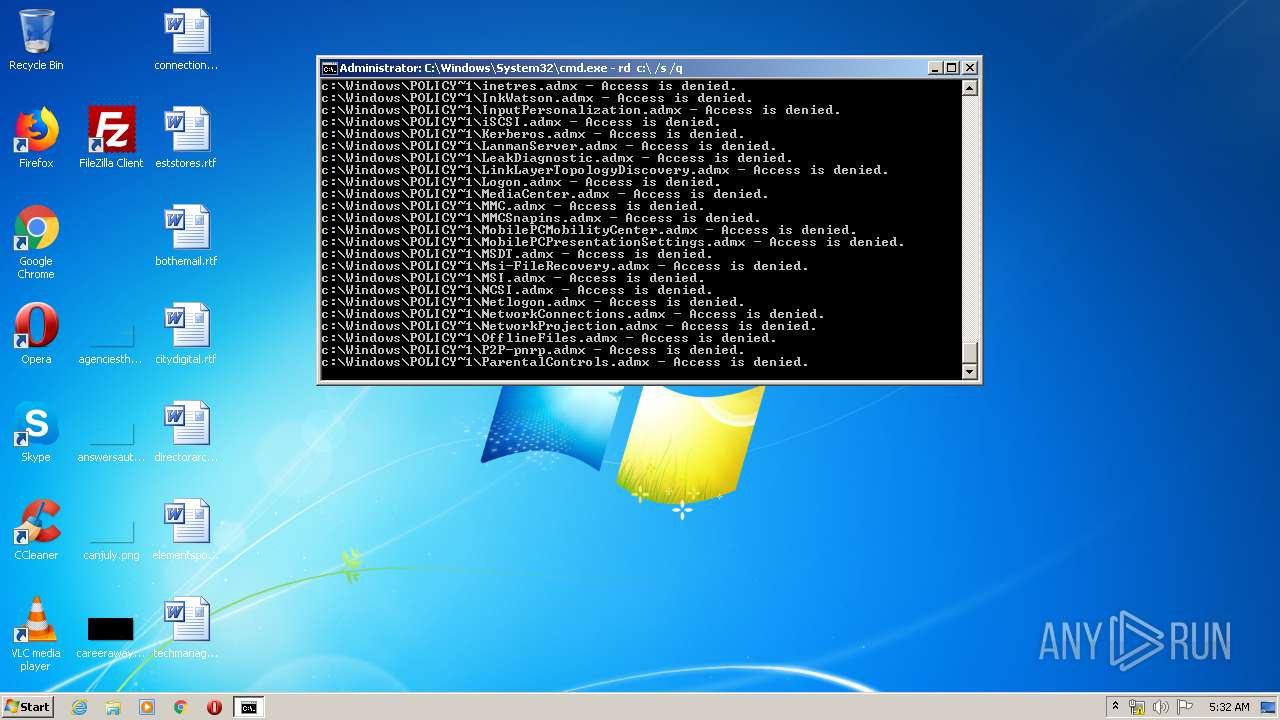Image resolution: width=1280 pixels, height=720 pixels.
Task: Click the ParentalControls.admx output line
Action: click(565, 362)
